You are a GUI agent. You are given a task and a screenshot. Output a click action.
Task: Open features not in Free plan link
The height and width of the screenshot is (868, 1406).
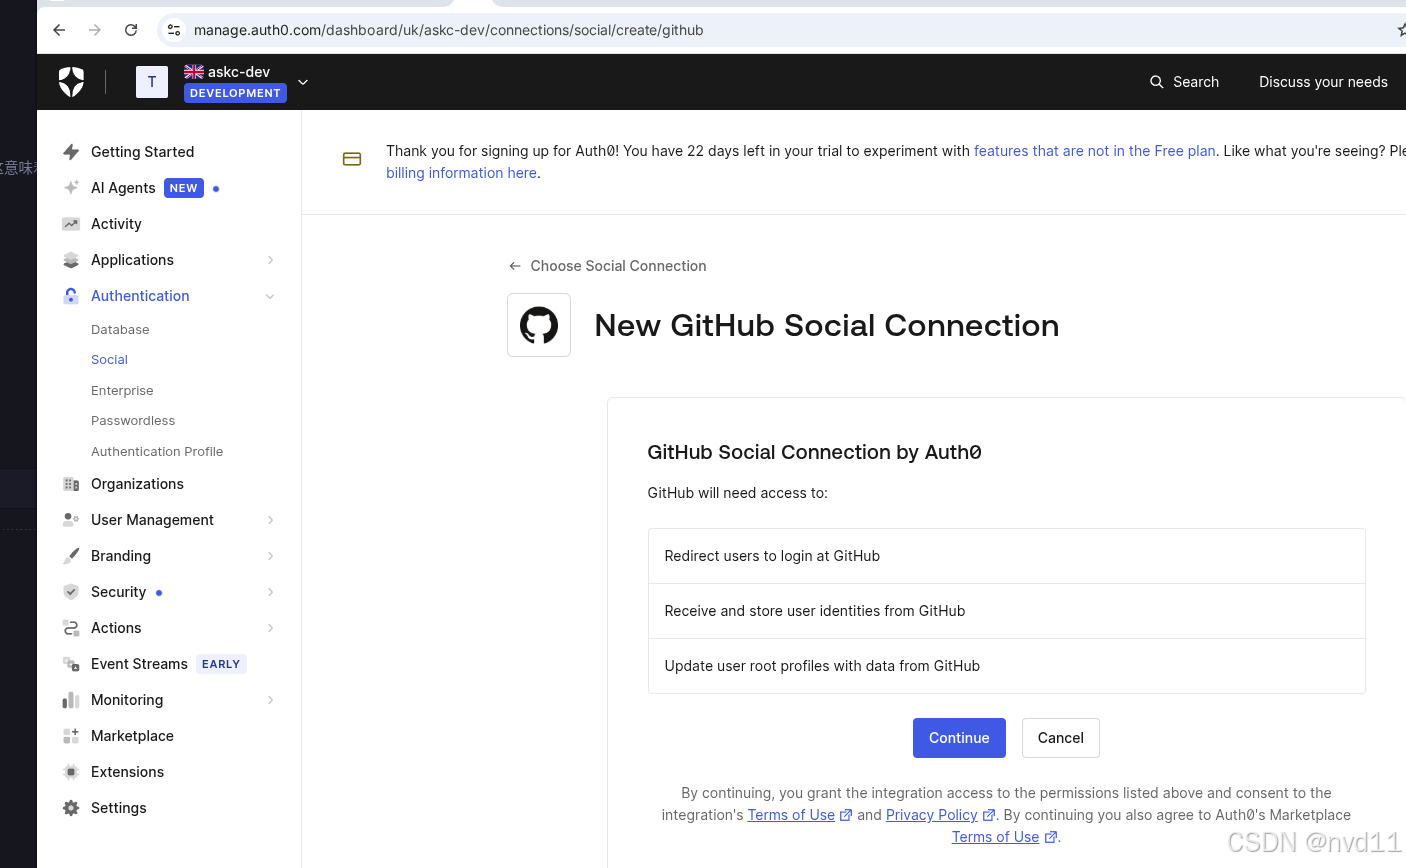click(x=1095, y=151)
